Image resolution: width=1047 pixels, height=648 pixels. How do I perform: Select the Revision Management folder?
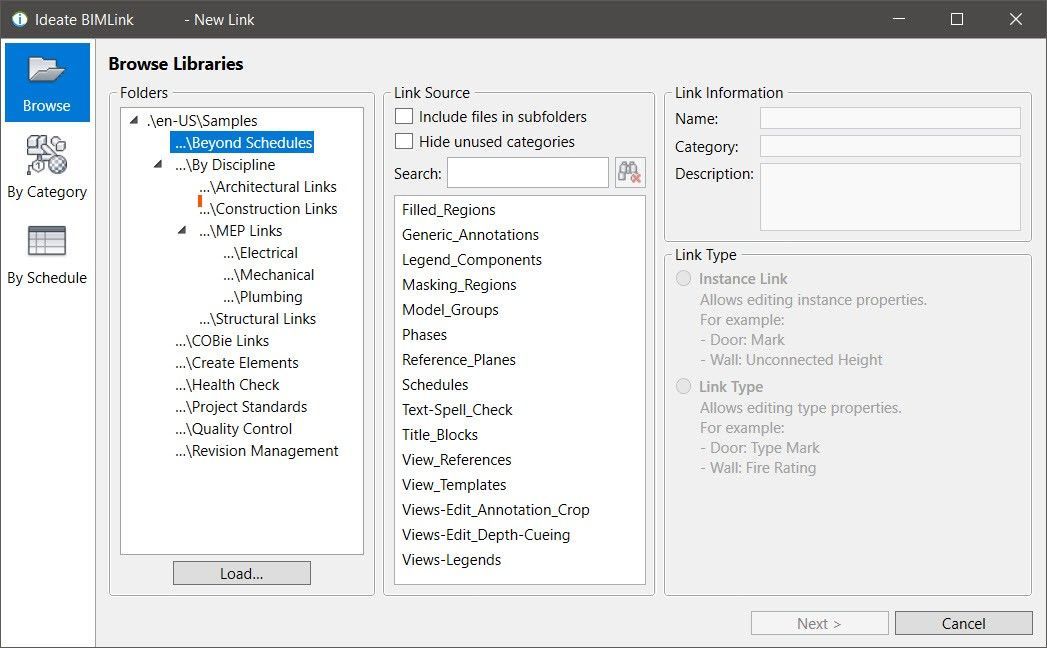click(257, 451)
